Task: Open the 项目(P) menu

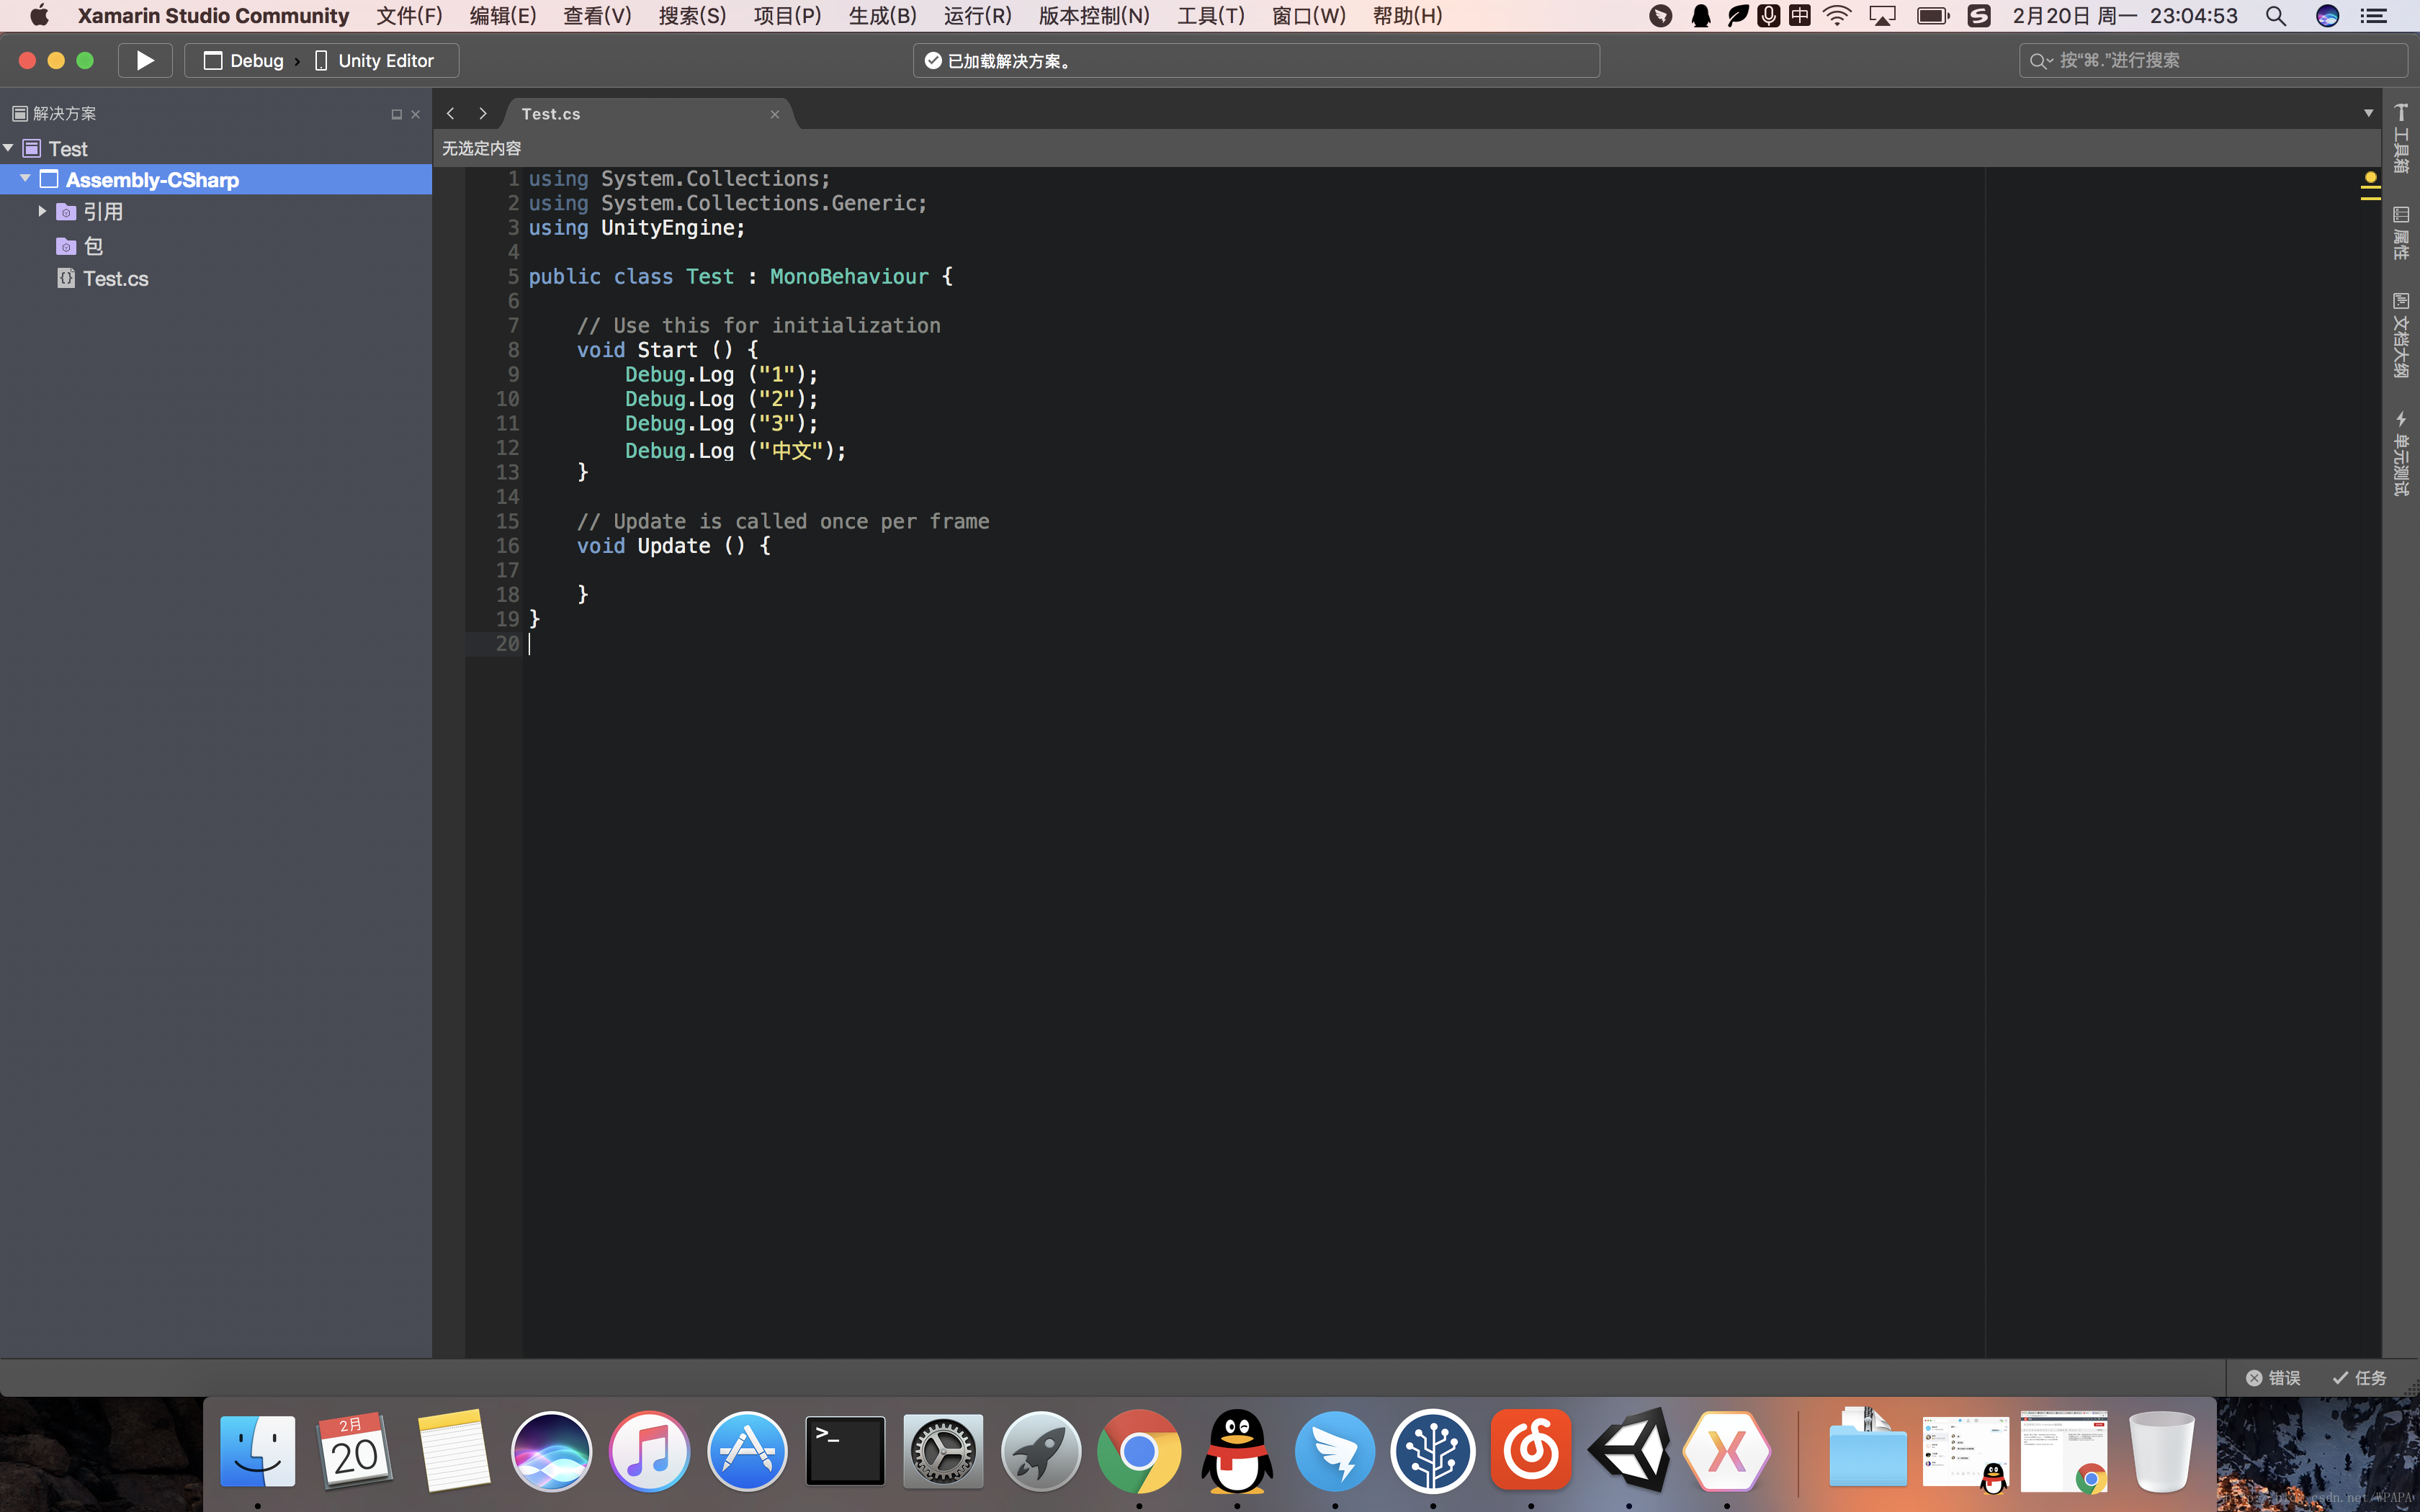Action: [787, 16]
